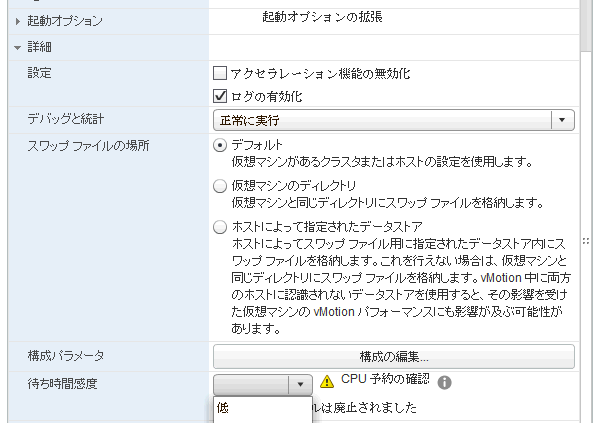Expand the 起動オプション section
The image size is (600, 423).
[18, 21]
